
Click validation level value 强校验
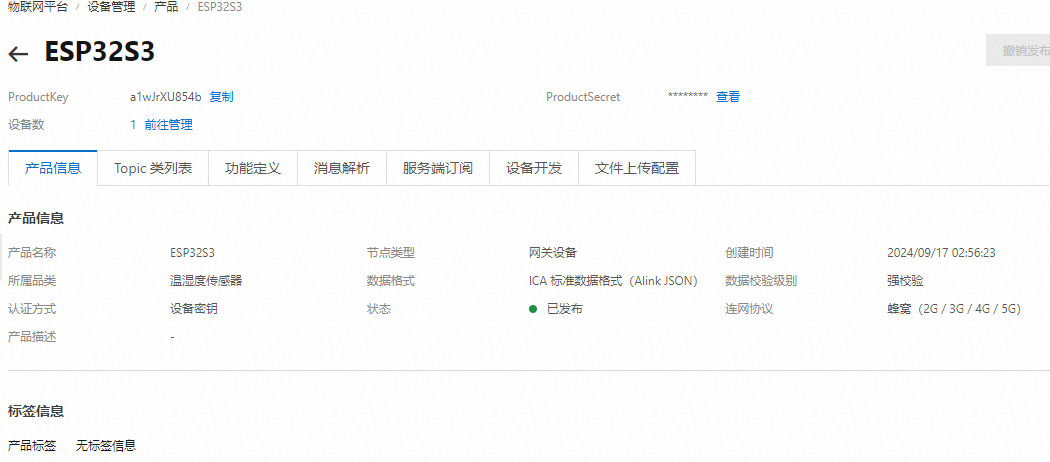[x=905, y=281]
